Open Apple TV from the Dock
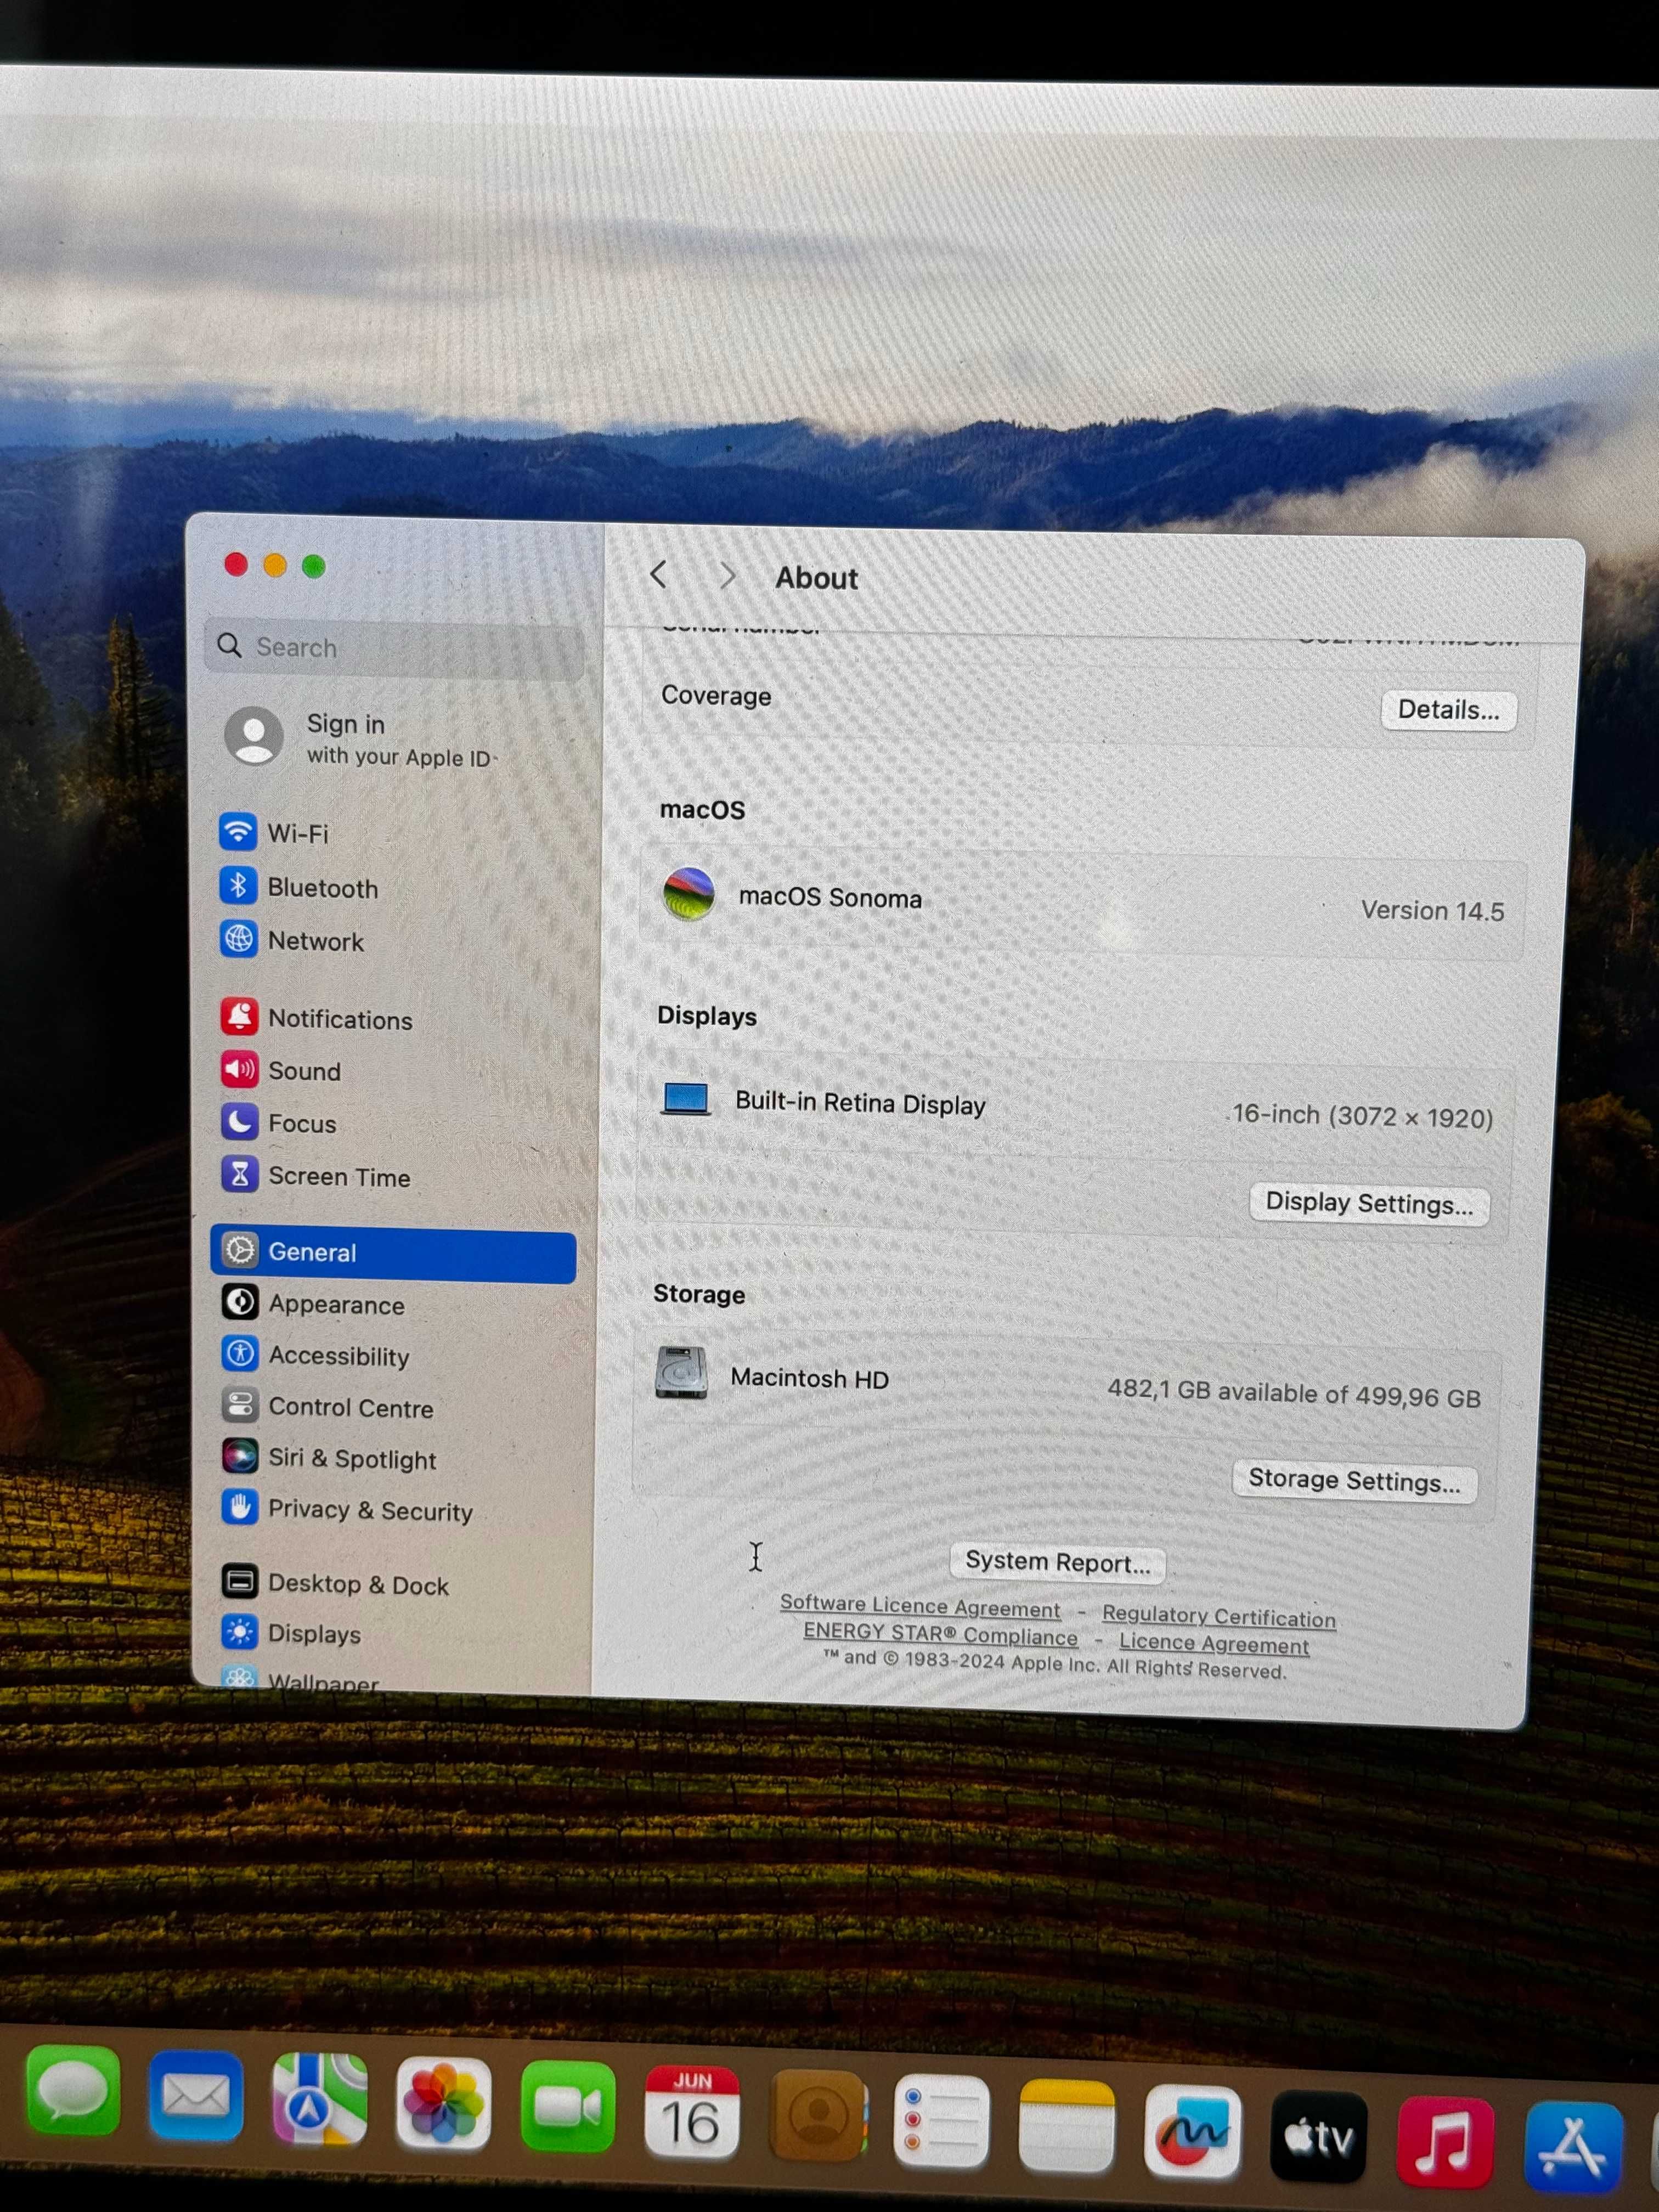The height and width of the screenshot is (2212, 1659). [x=1318, y=2137]
